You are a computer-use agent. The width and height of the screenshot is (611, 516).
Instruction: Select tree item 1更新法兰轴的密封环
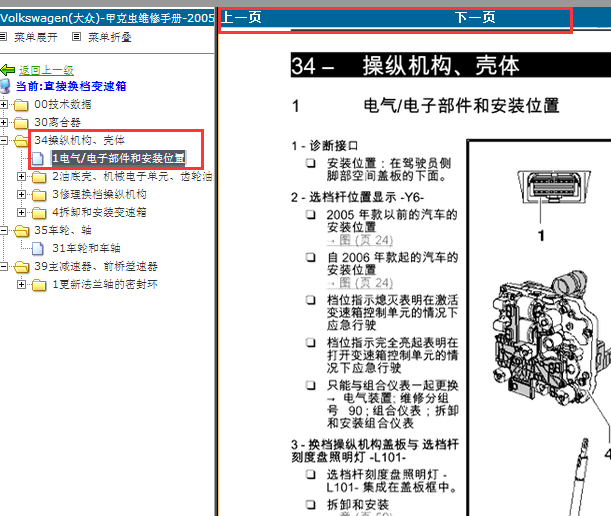tap(105, 285)
